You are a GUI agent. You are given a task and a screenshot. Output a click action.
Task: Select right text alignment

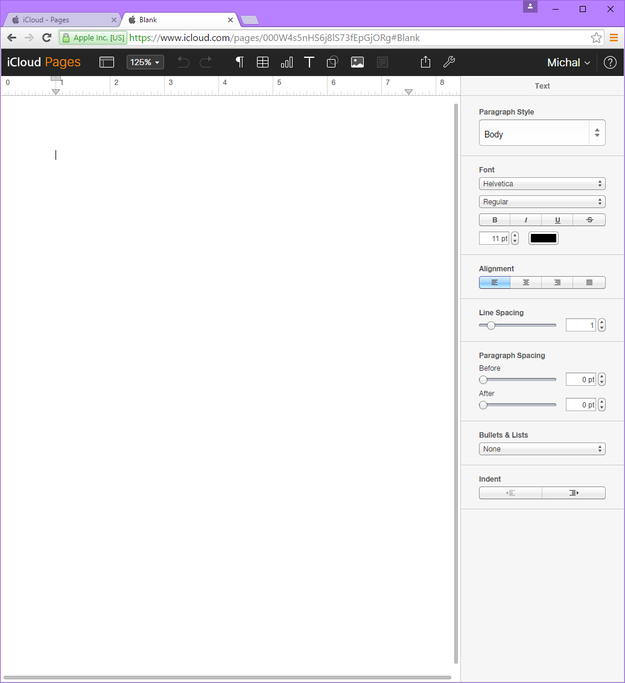(557, 283)
